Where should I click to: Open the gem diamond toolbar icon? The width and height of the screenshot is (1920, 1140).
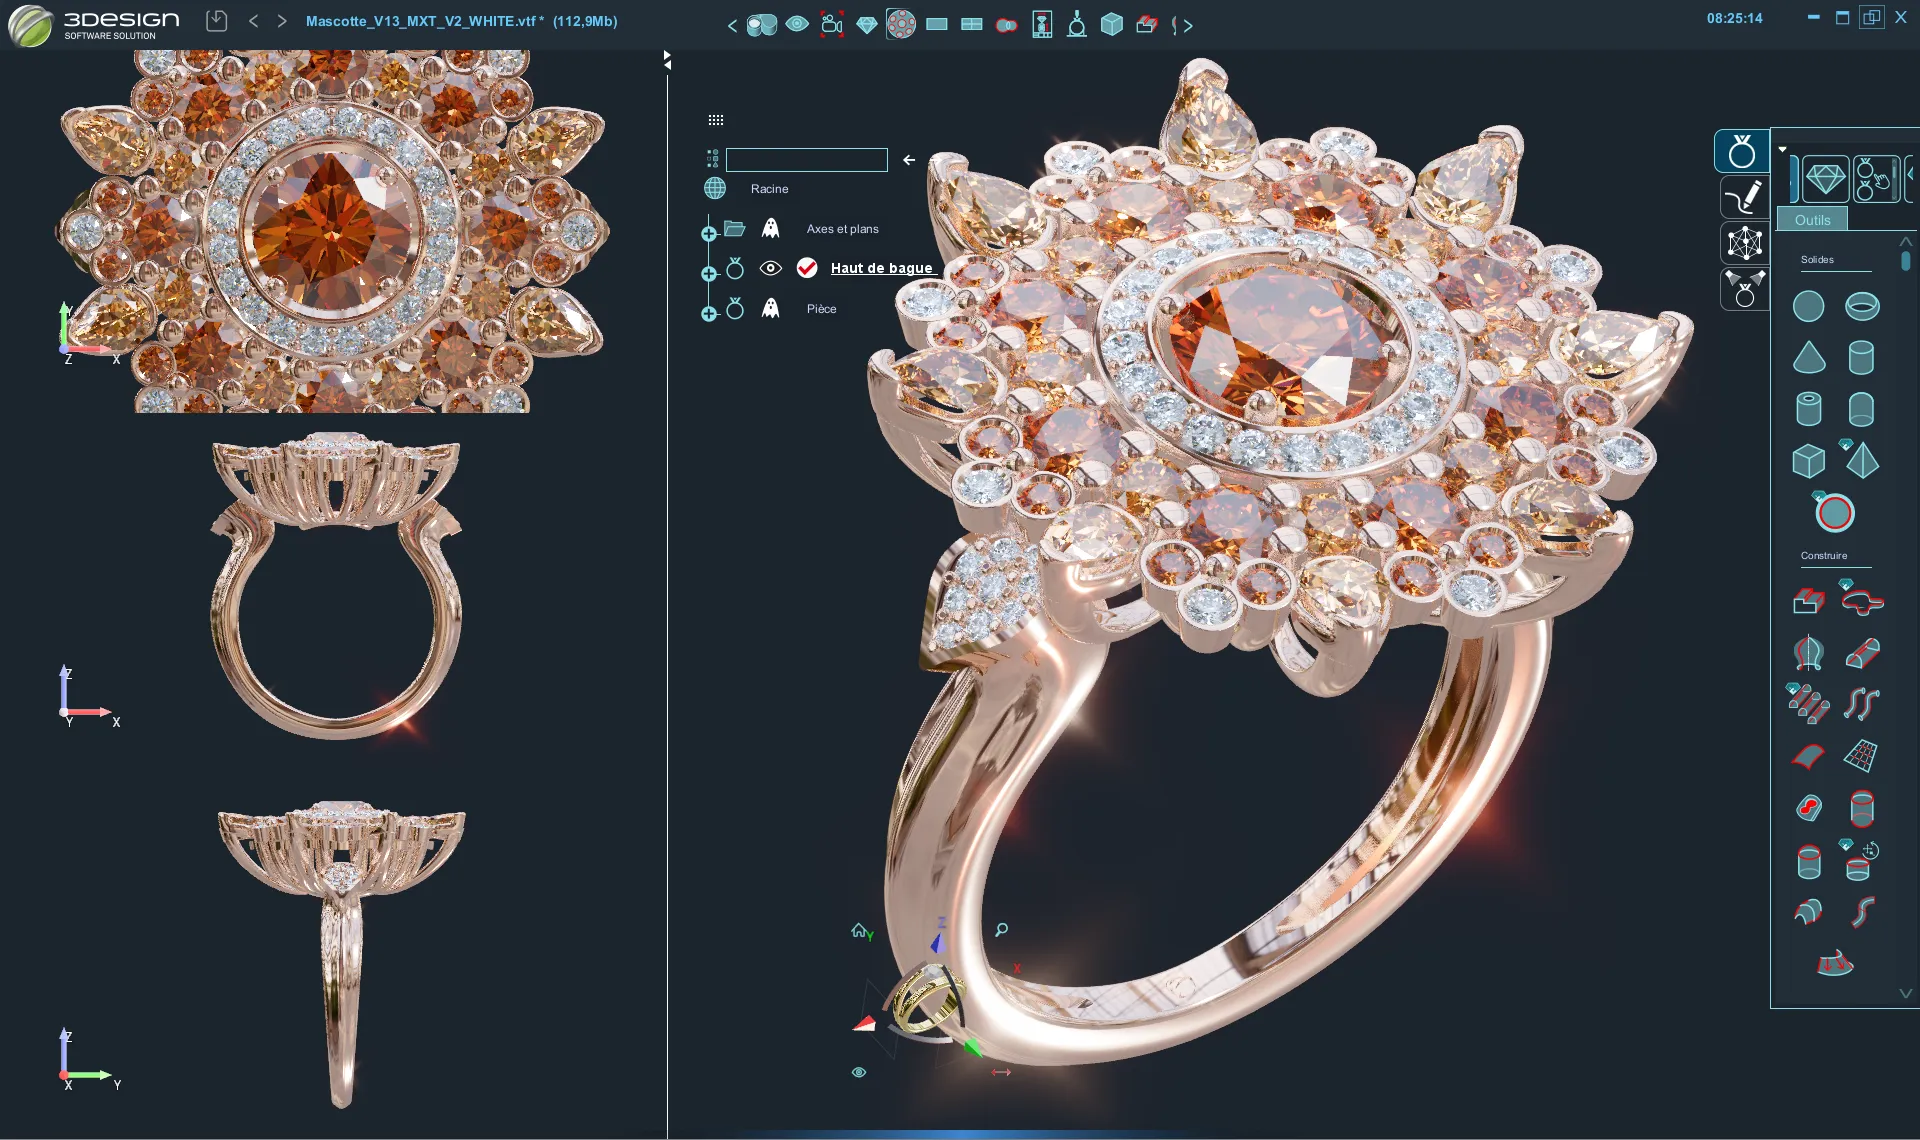[x=866, y=24]
